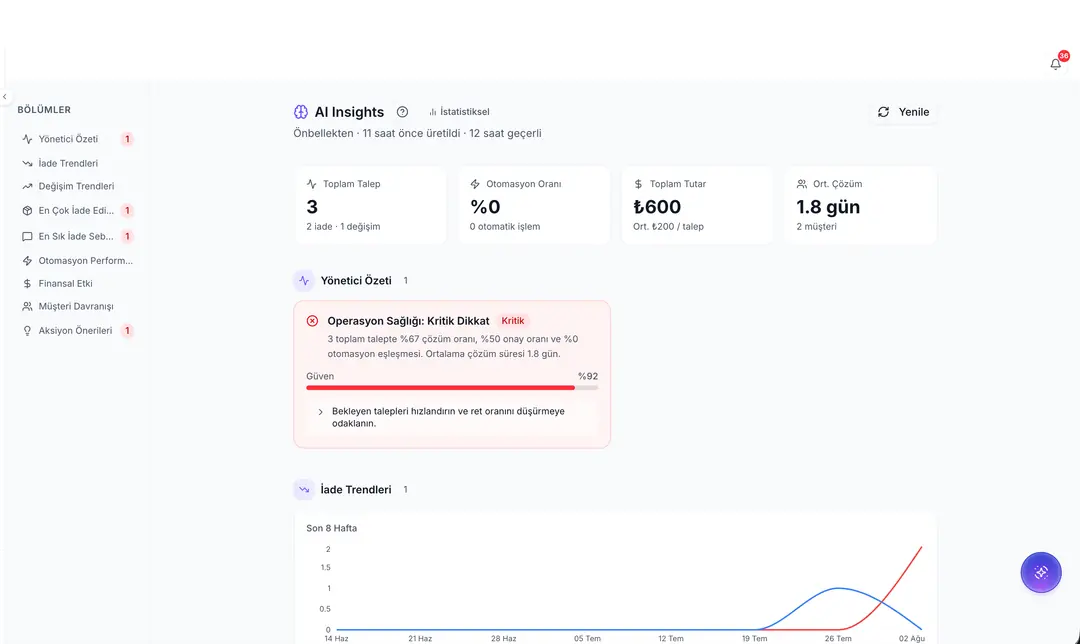Screen dimensions: 1080x644
Task: Open the notifications bell icon
Action: (x=1055, y=64)
